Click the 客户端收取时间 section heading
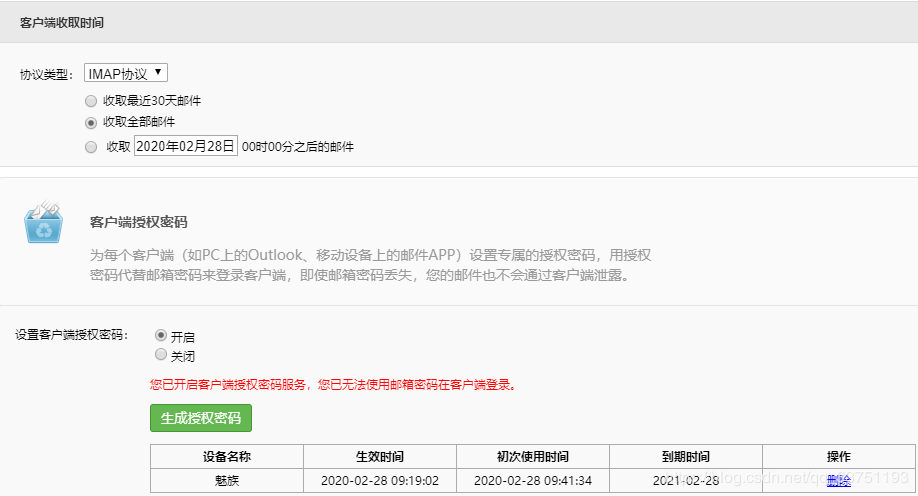The height and width of the screenshot is (496, 918). point(62,23)
